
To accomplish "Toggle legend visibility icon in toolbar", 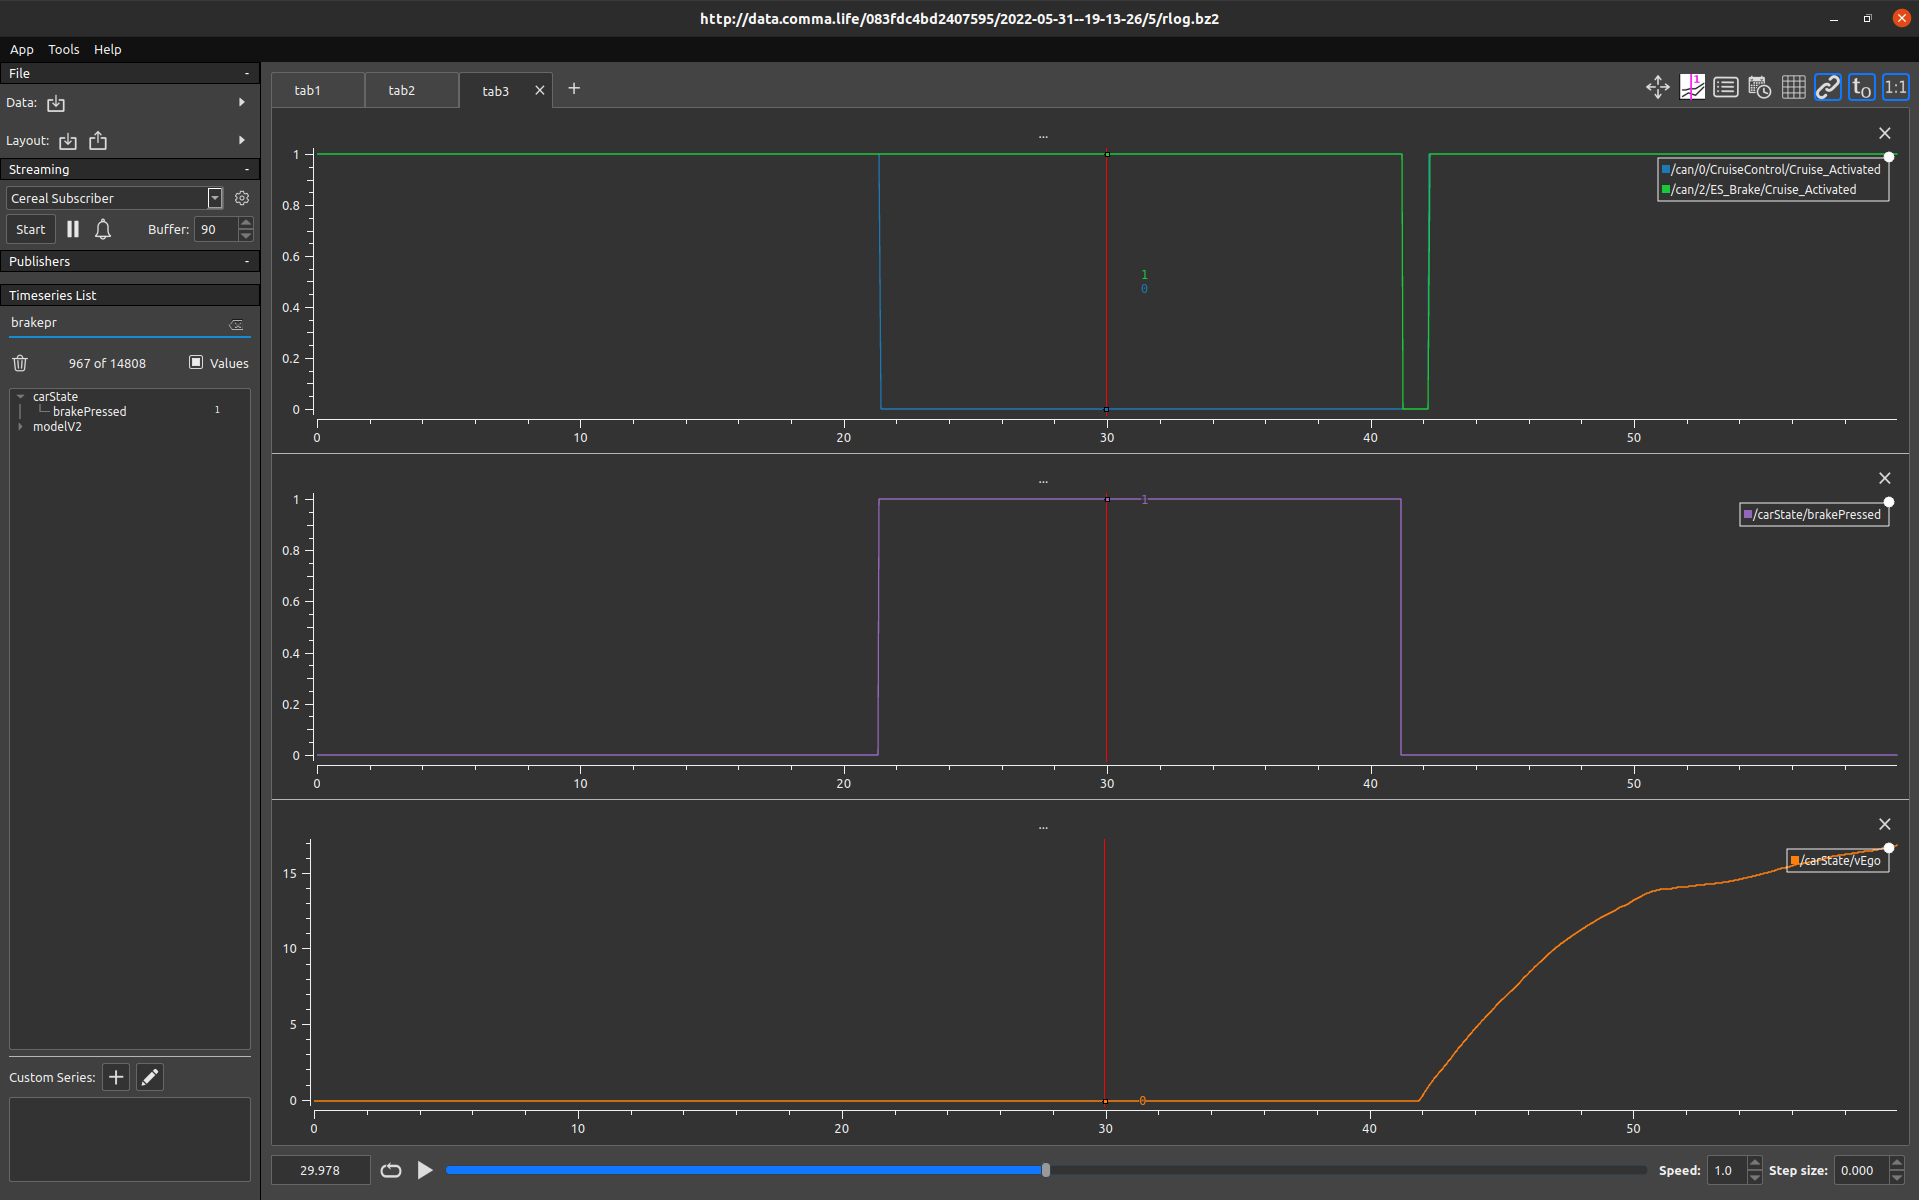I will 1726,88.
